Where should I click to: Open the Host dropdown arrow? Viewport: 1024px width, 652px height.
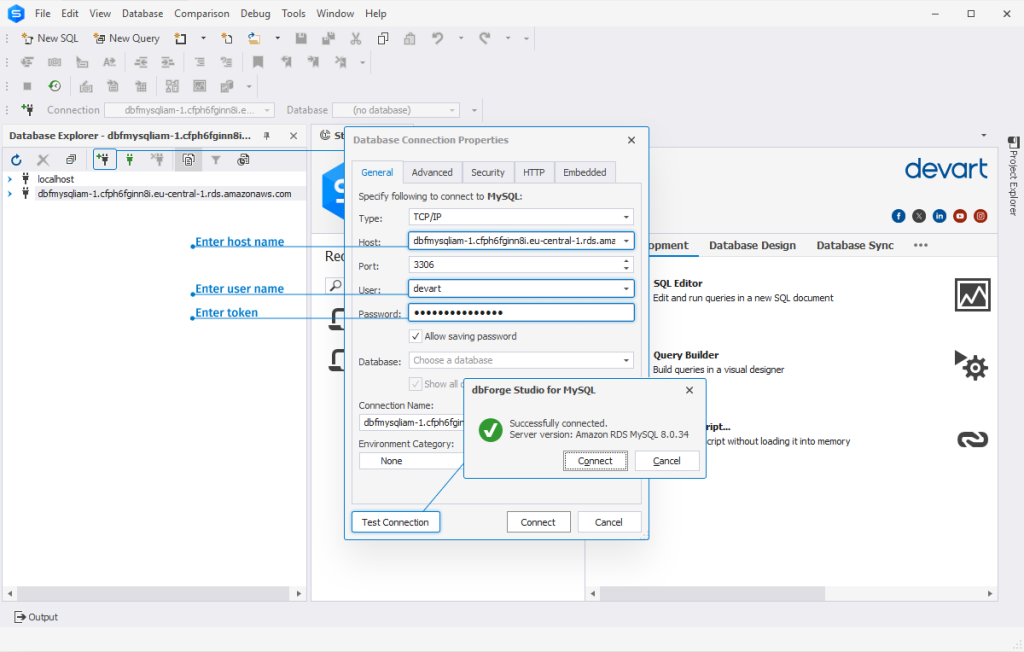pos(626,241)
